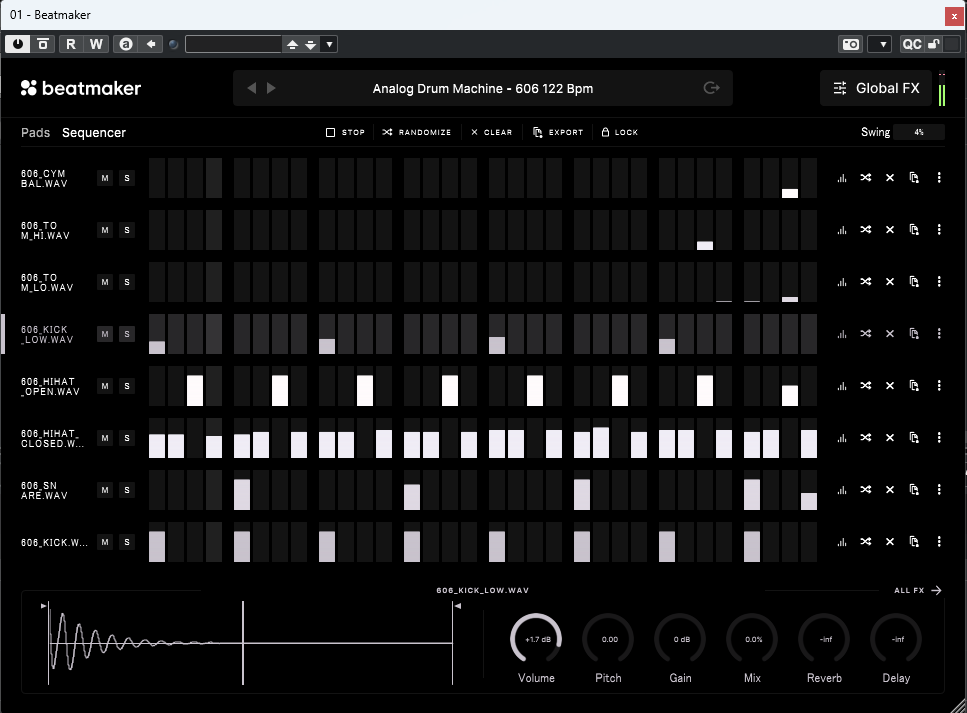Open velocity bars icon for 606_HIHAT_CLOSED row
Image resolution: width=967 pixels, height=713 pixels.
842,438
